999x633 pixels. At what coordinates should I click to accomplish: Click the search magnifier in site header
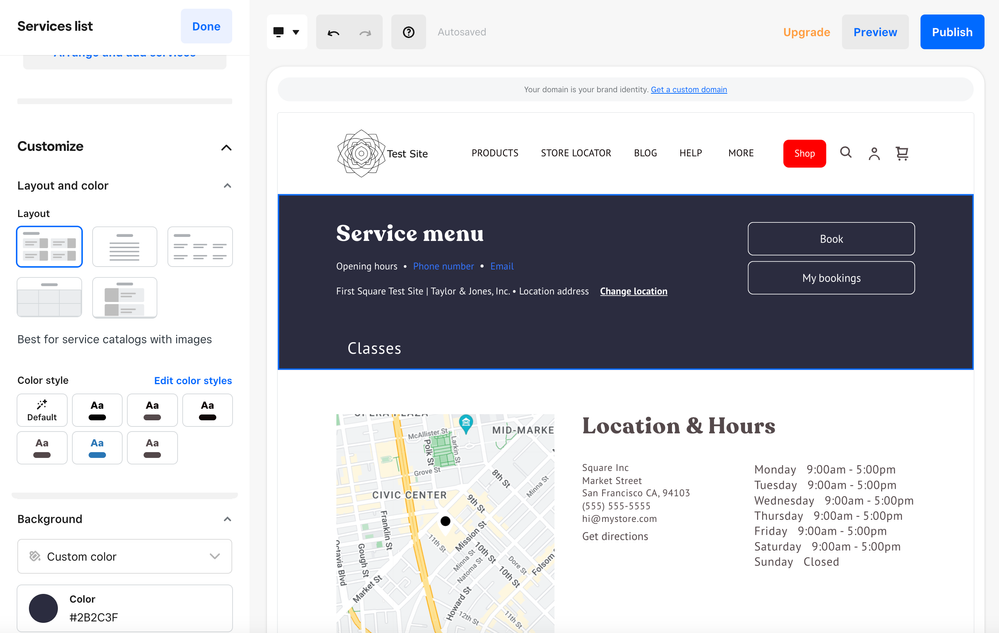(846, 153)
